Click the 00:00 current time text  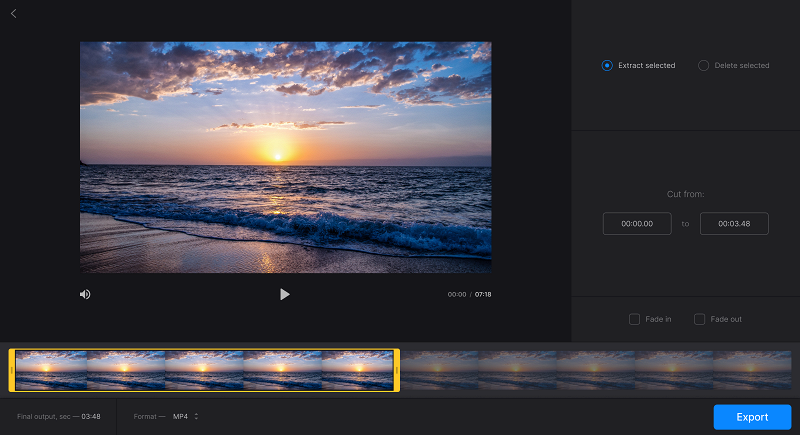[457, 294]
